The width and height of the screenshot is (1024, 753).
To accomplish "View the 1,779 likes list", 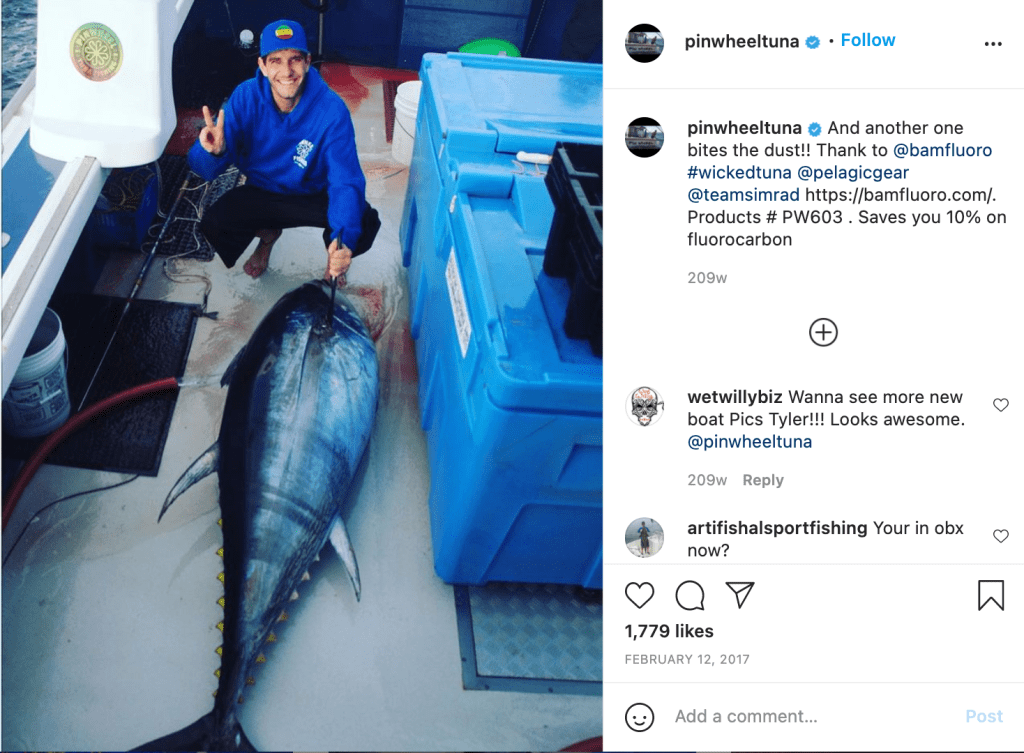I will click(x=669, y=632).
